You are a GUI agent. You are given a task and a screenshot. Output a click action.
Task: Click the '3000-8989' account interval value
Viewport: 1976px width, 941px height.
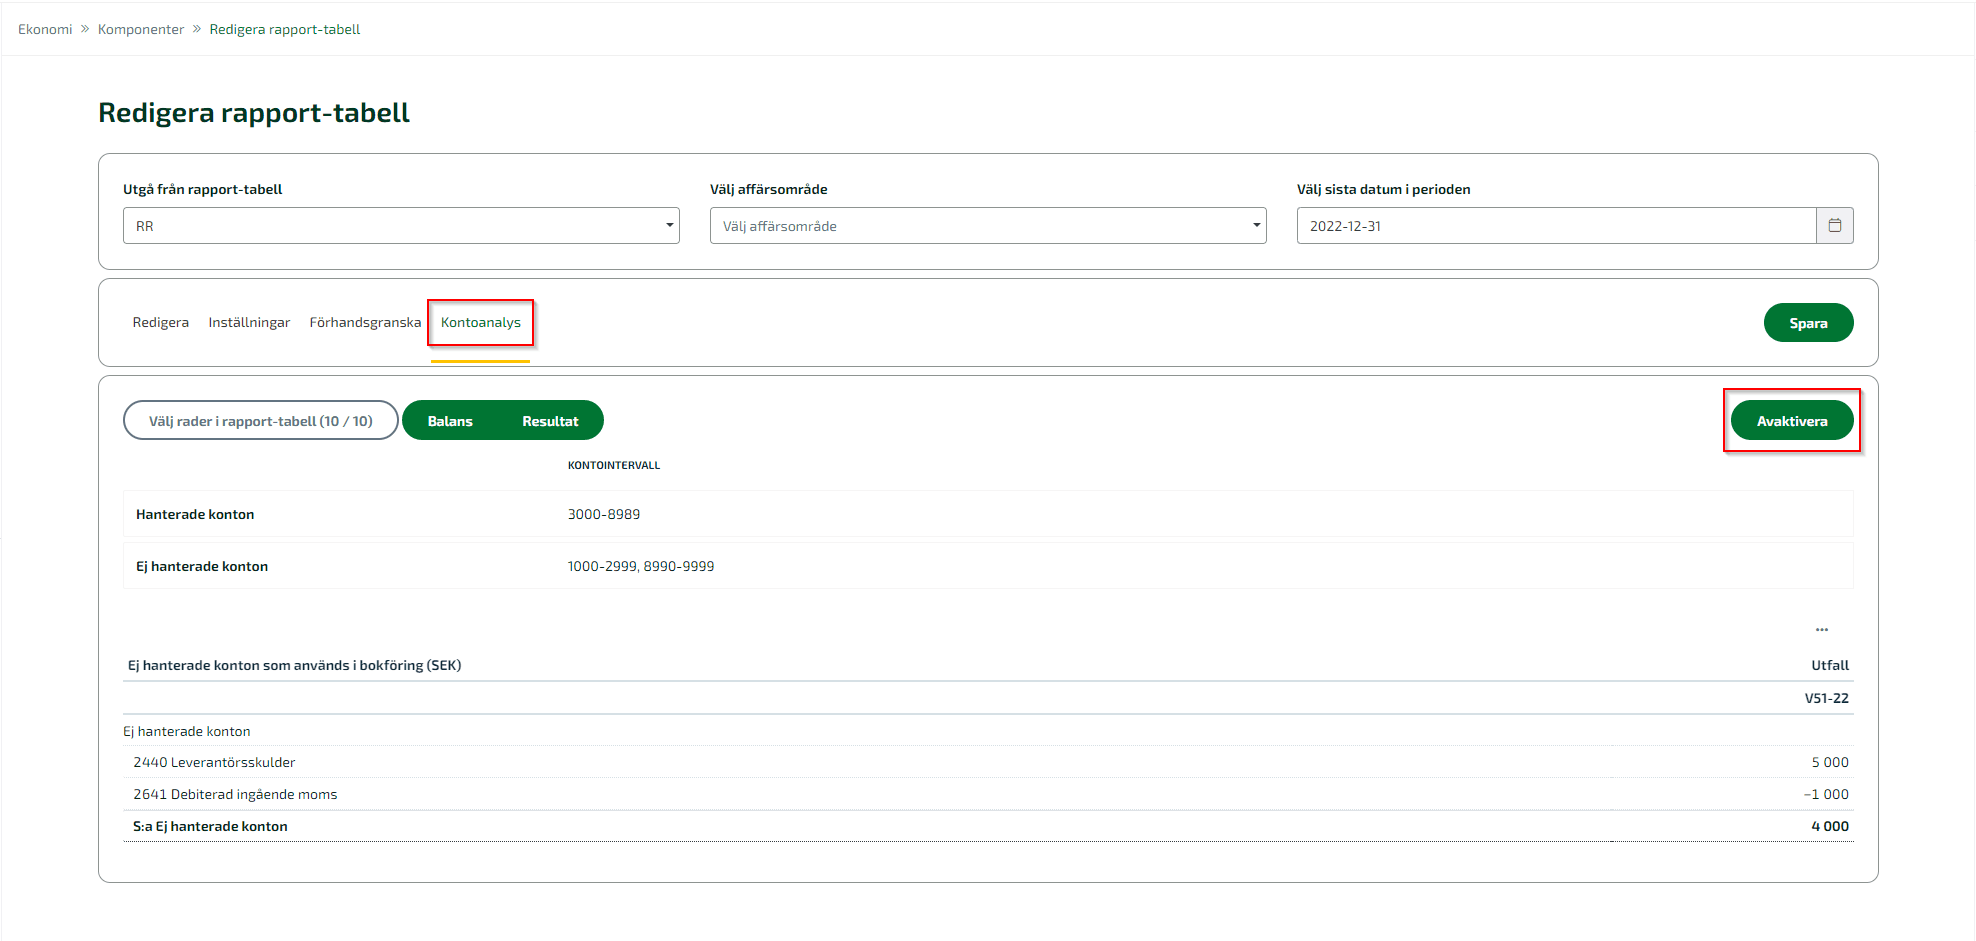point(604,514)
